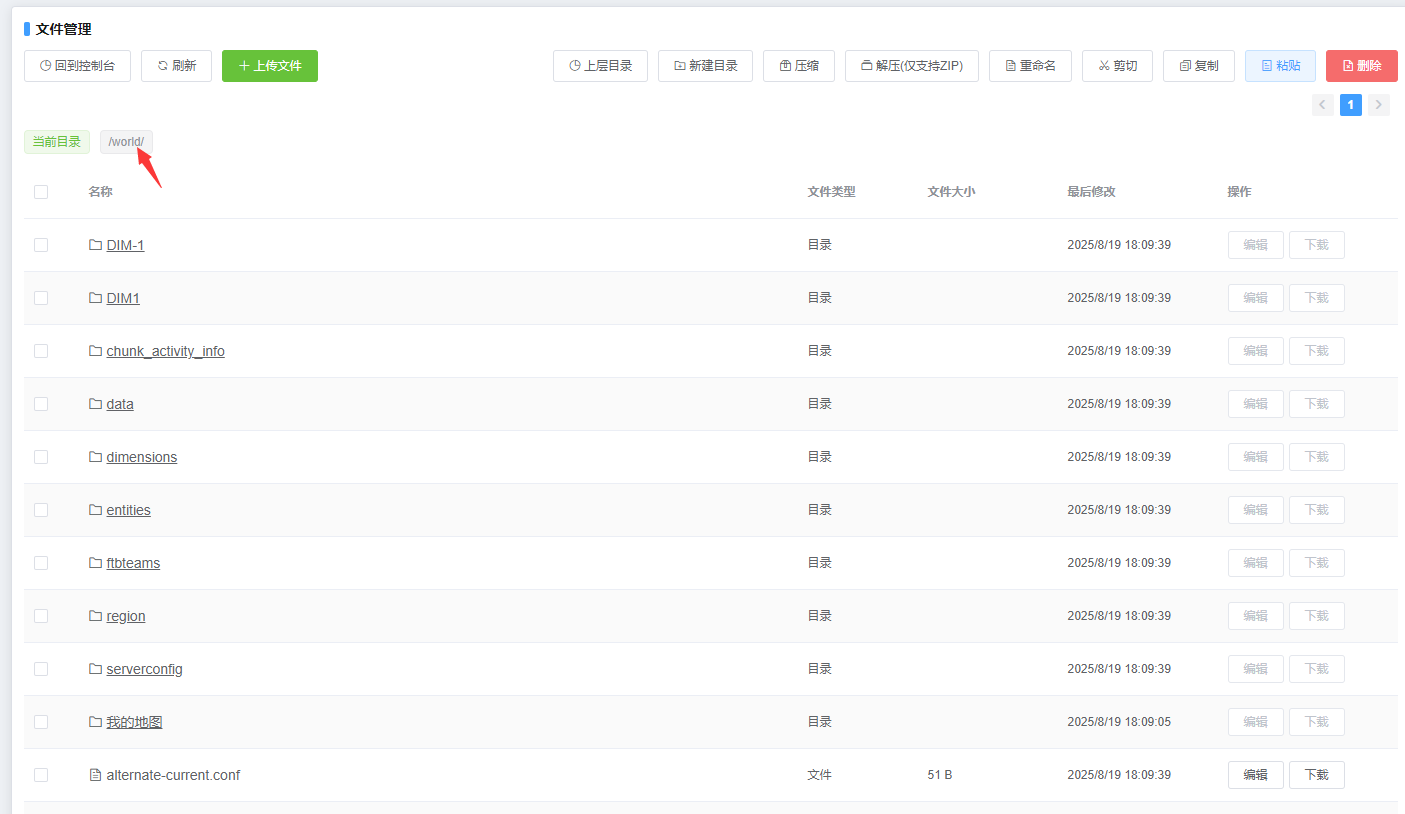Go back with 回到控制台 button
The height and width of the screenshot is (814, 1405).
point(77,66)
